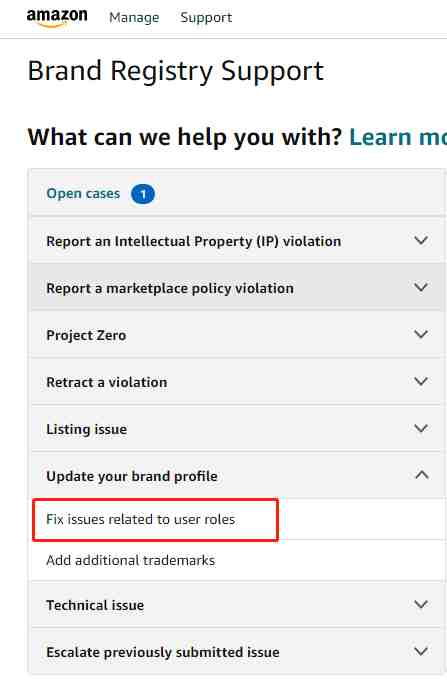Expand the Project Zero chevron
This screenshot has height=680, width=447.
pyautogui.click(x=421, y=334)
